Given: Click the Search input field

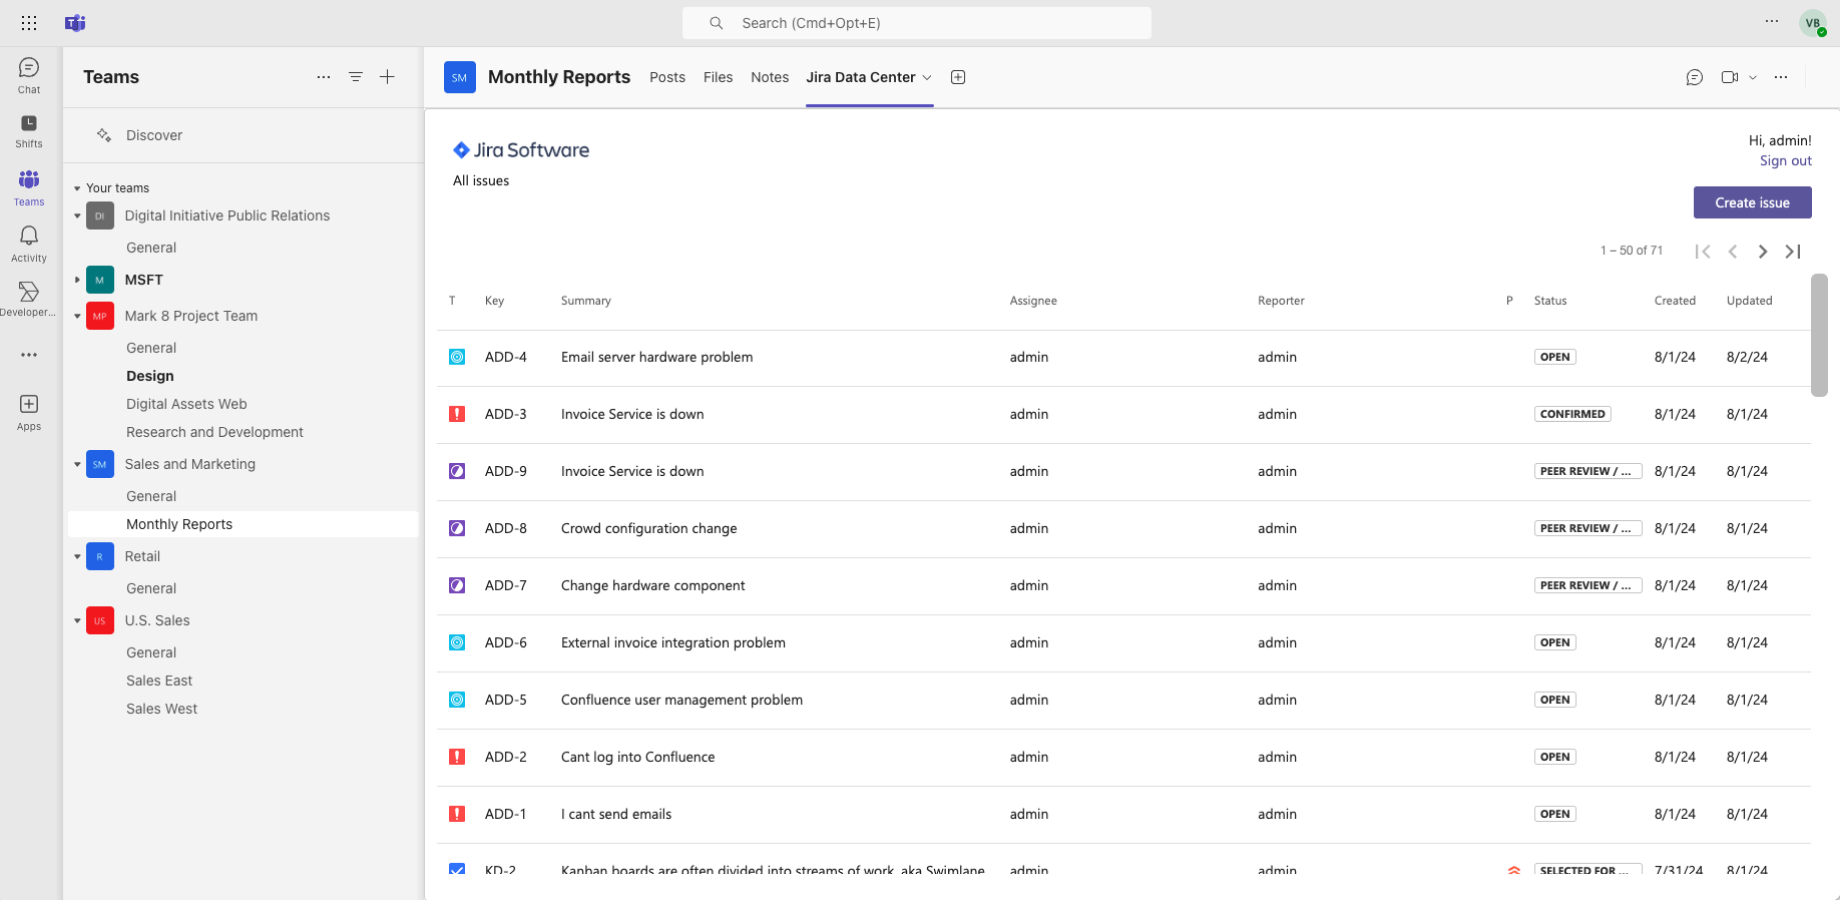Looking at the screenshot, I should pyautogui.click(x=917, y=23).
